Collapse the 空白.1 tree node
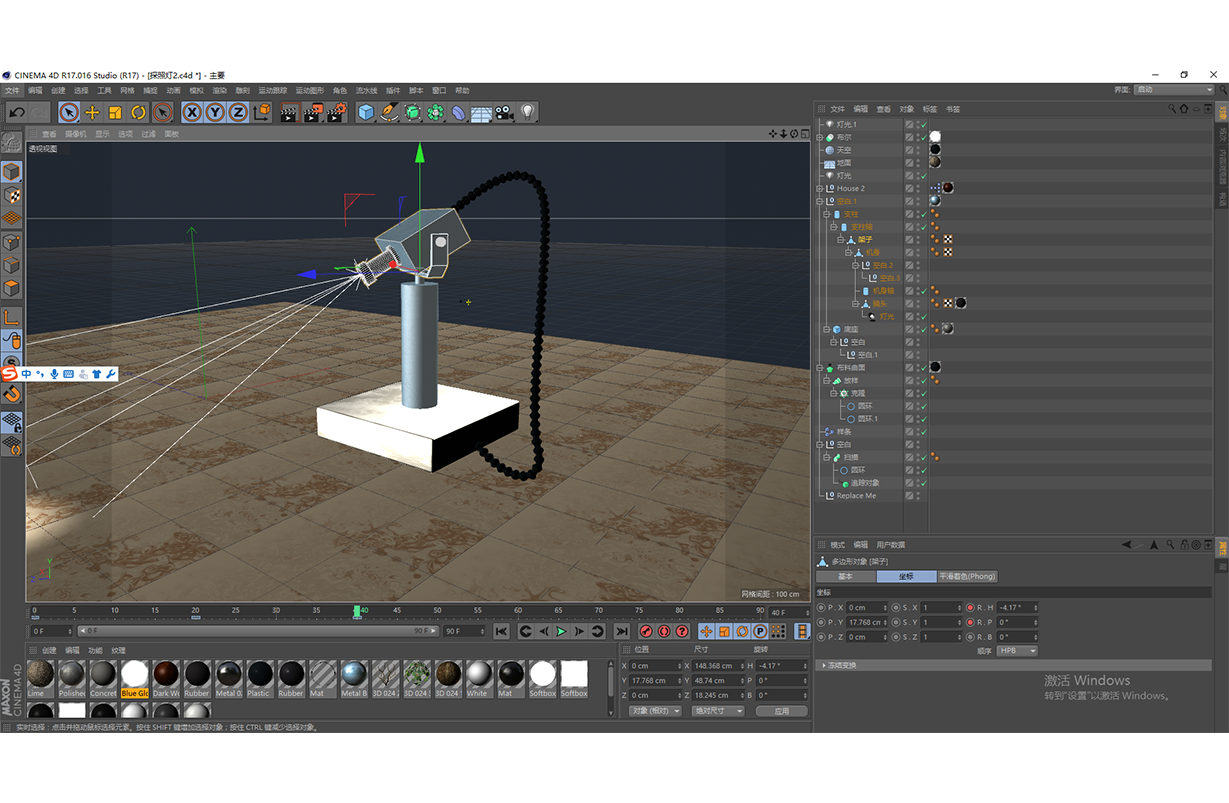This screenshot has height=803, width=1229. pyautogui.click(x=819, y=201)
